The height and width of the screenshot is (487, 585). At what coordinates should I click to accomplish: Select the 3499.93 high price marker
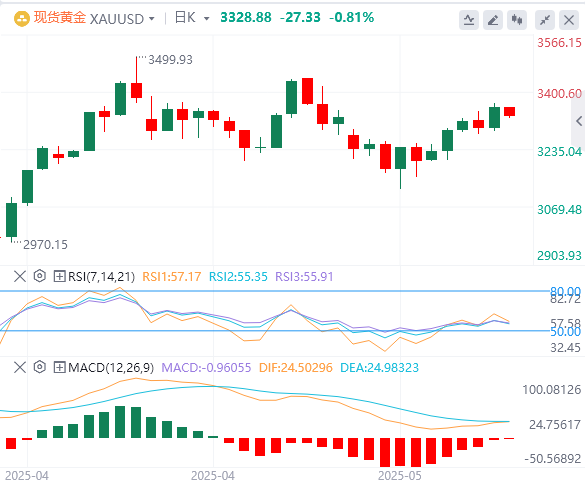[170, 60]
